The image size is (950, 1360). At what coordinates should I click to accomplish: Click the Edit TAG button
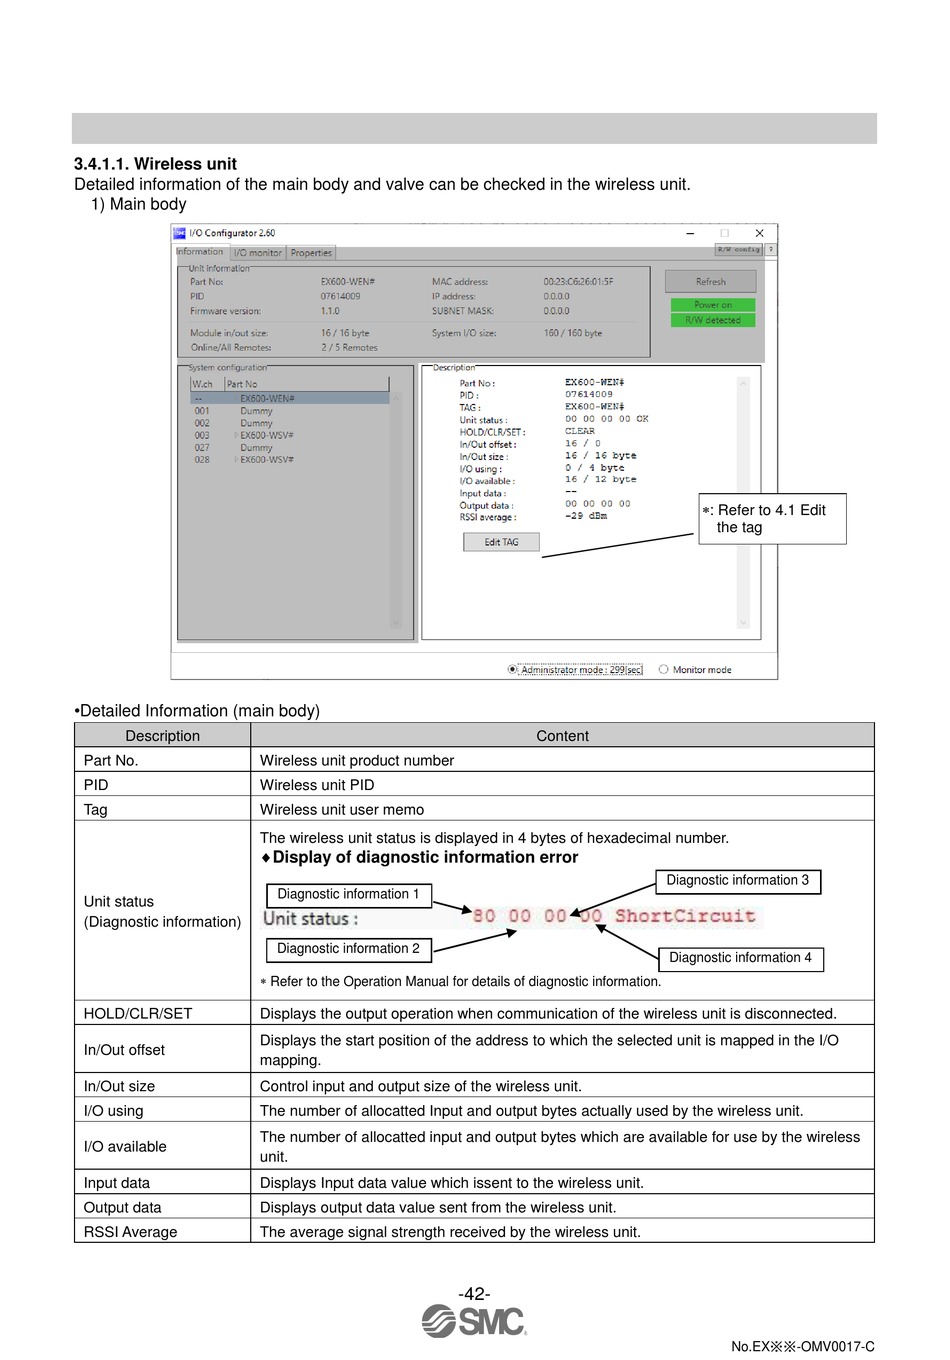(x=501, y=542)
